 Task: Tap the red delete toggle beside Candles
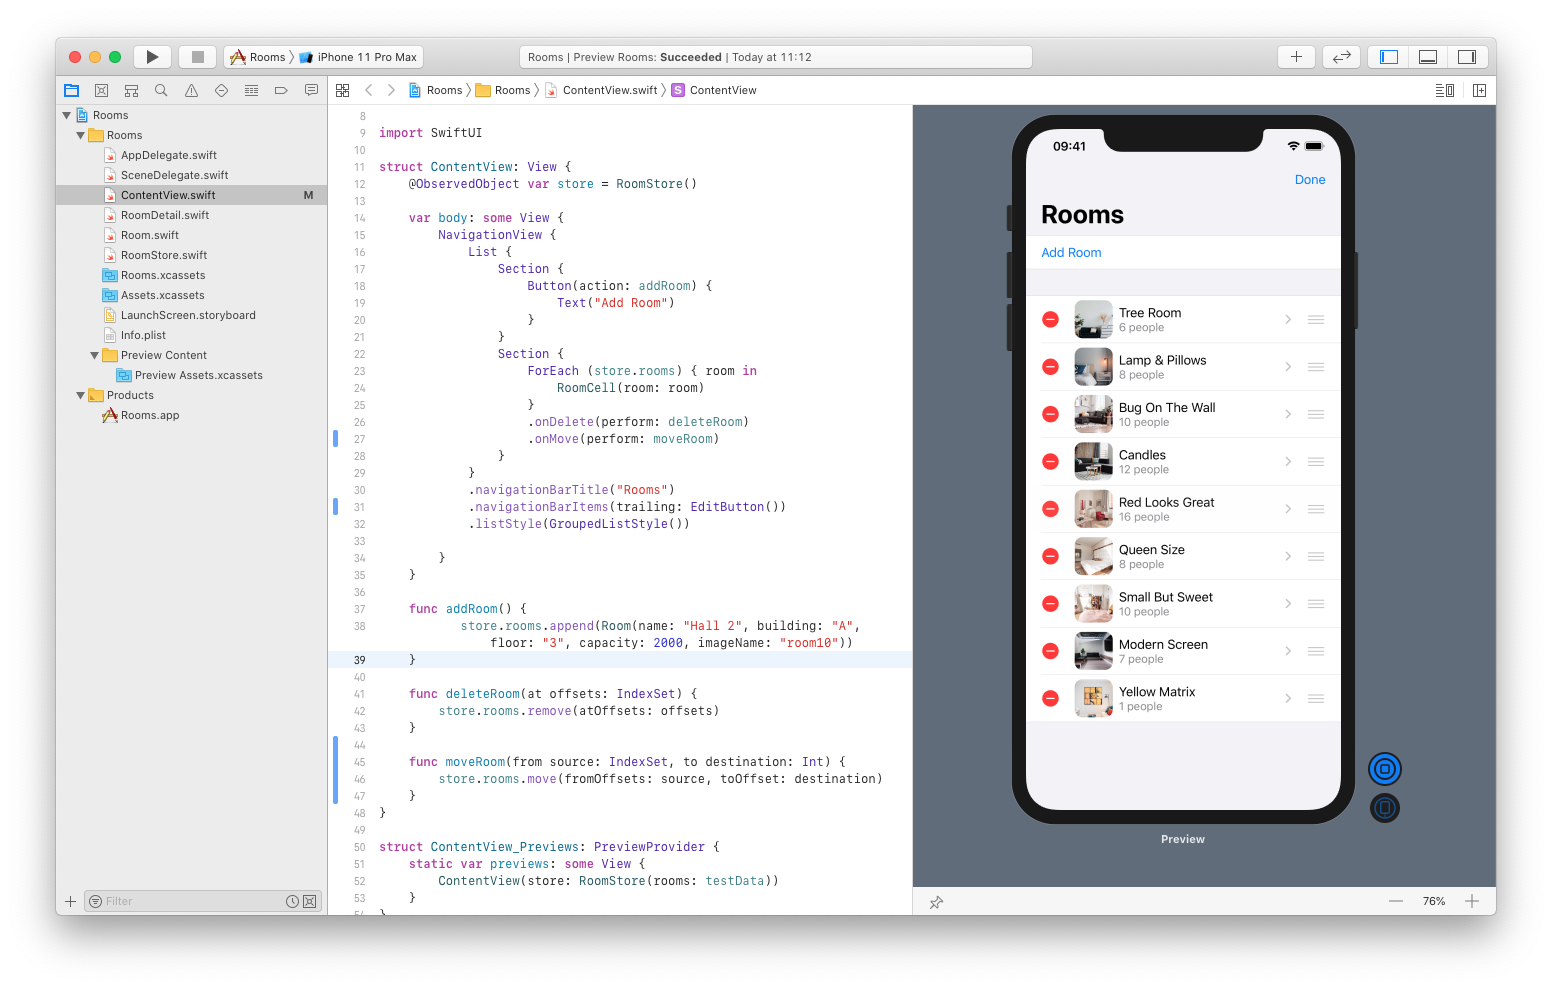point(1050,461)
